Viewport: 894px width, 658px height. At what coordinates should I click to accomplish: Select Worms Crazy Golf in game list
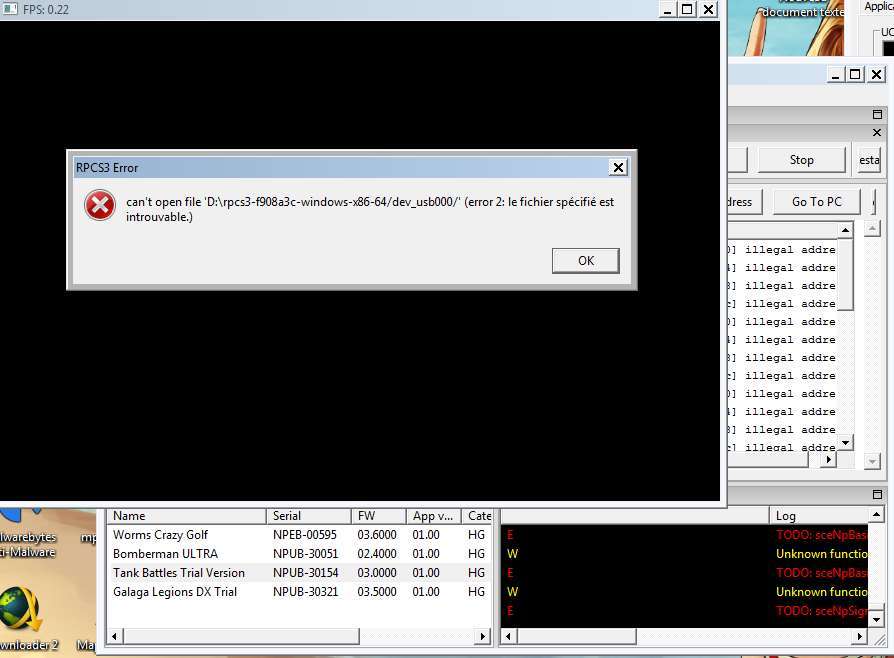[x=160, y=535]
